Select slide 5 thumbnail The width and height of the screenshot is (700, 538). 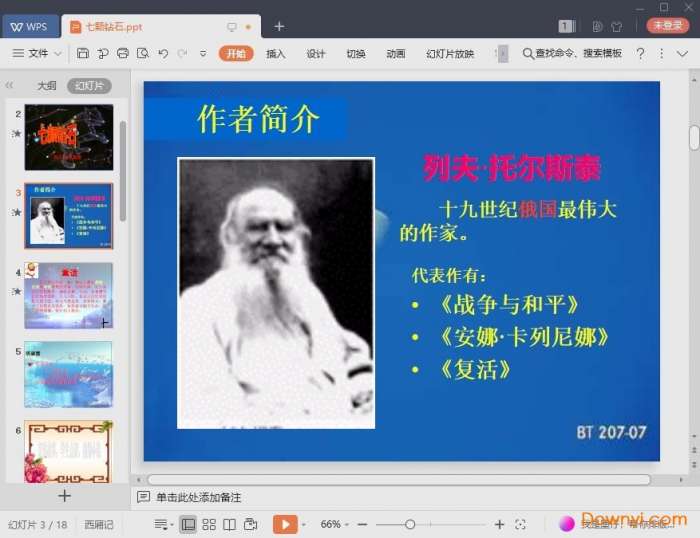pyautogui.click(x=68, y=374)
